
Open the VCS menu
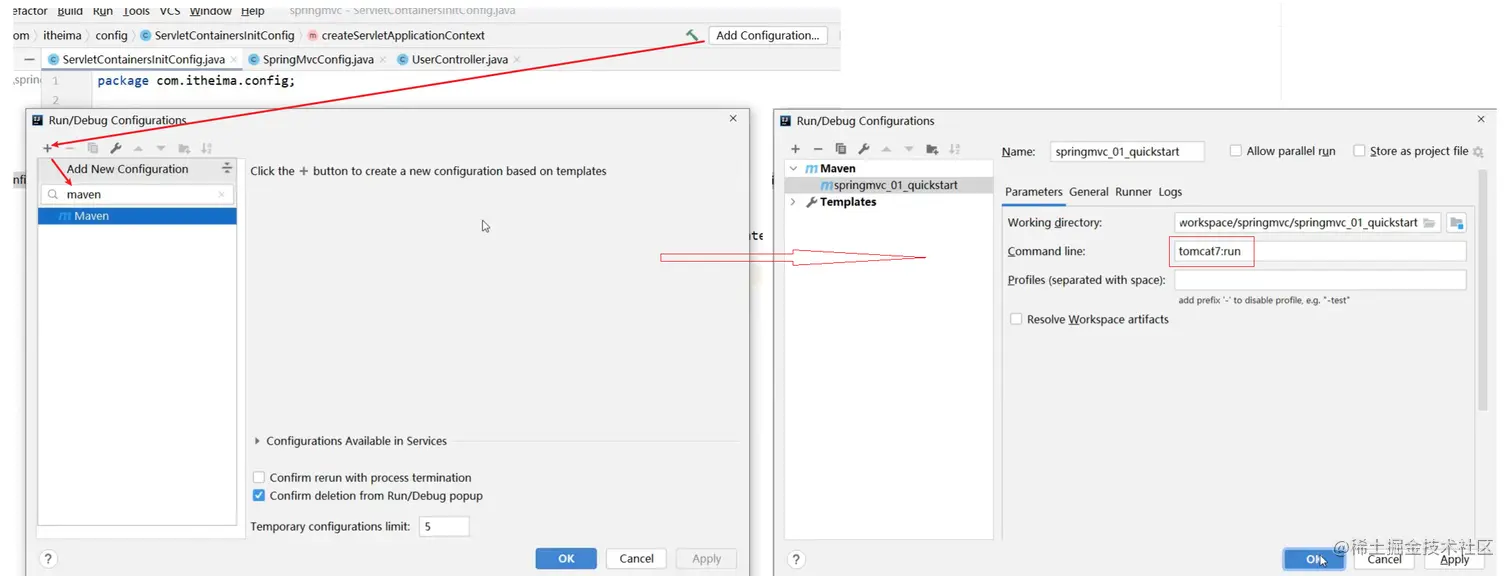(169, 11)
